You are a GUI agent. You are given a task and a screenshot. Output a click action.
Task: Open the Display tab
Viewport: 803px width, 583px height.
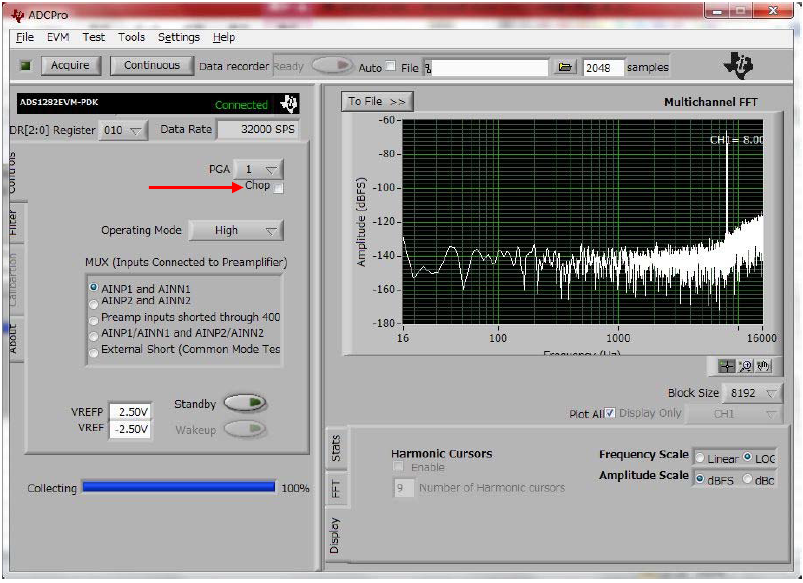(x=335, y=536)
